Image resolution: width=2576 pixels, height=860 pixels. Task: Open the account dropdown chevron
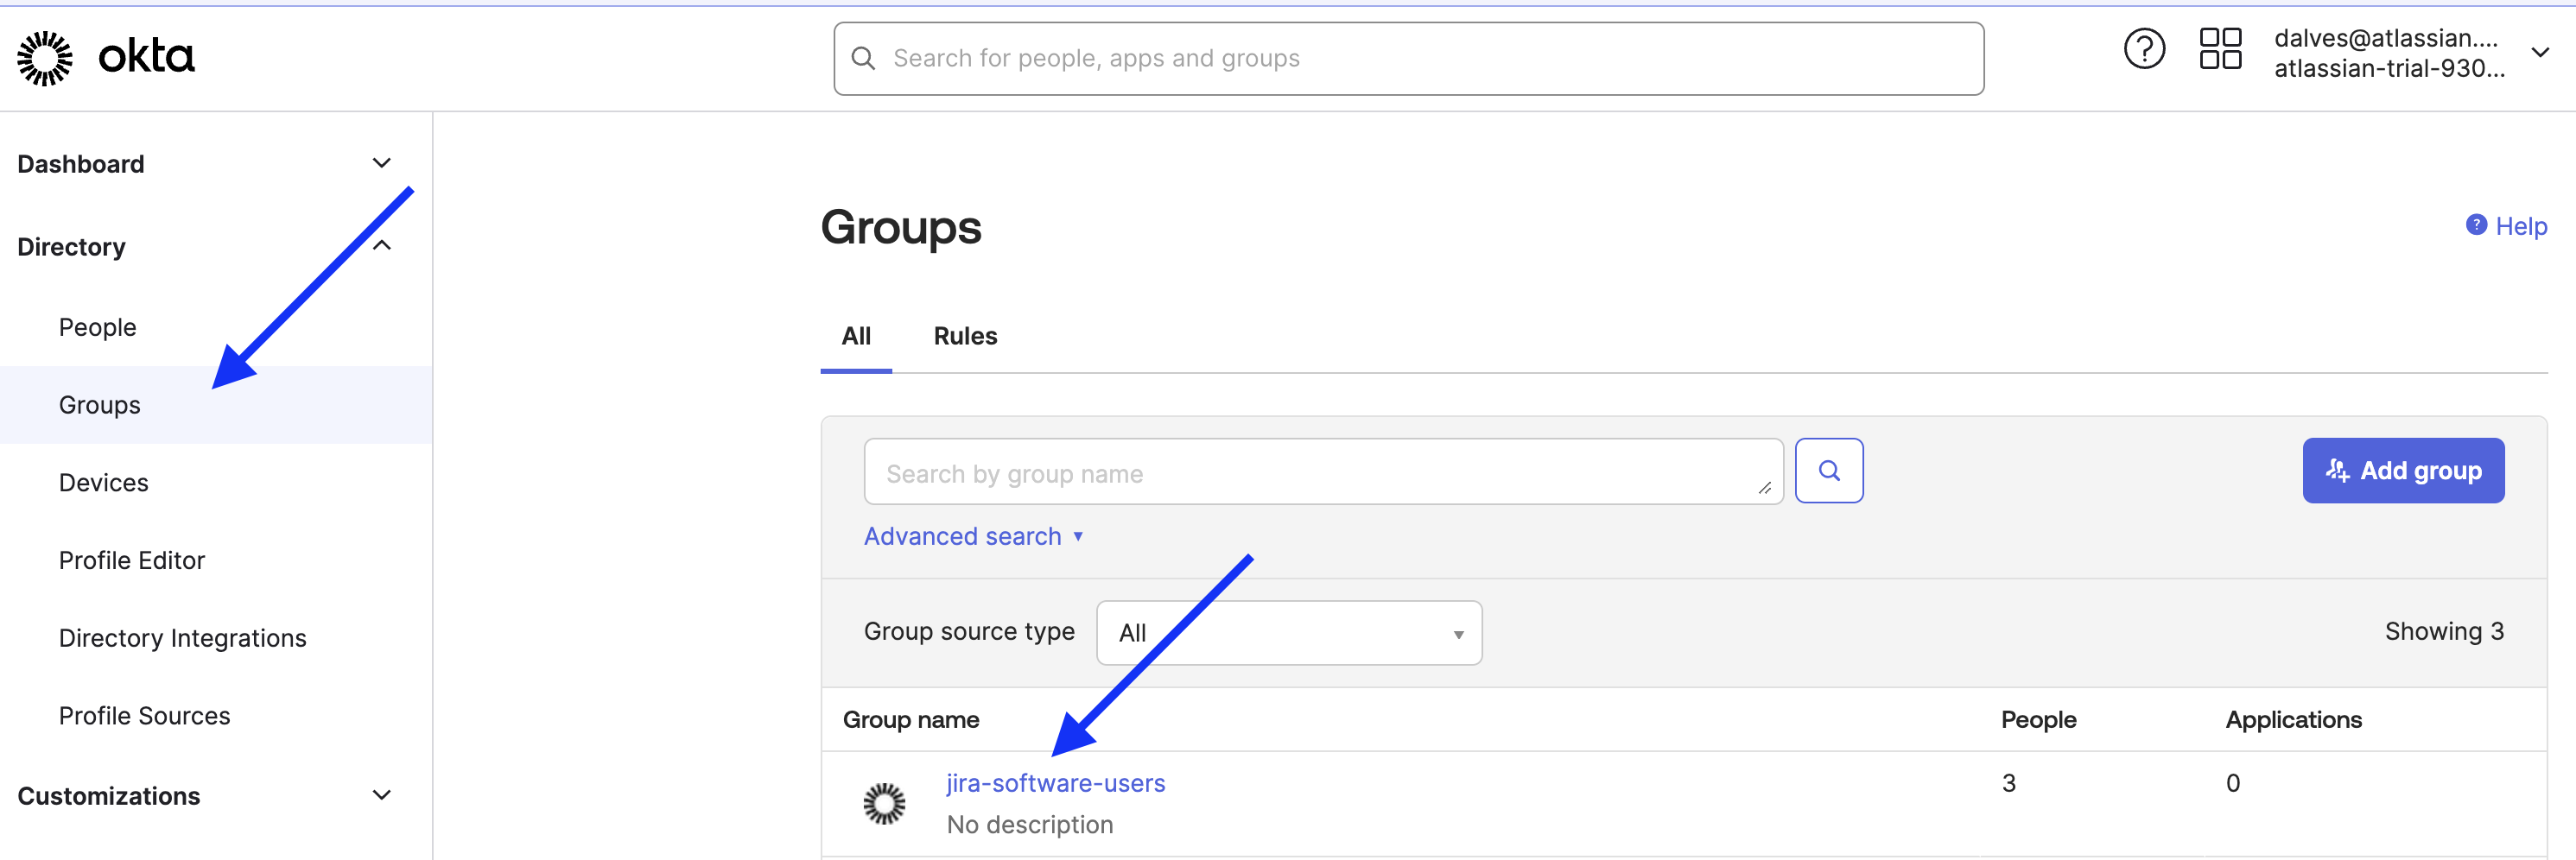coord(2540,52)
